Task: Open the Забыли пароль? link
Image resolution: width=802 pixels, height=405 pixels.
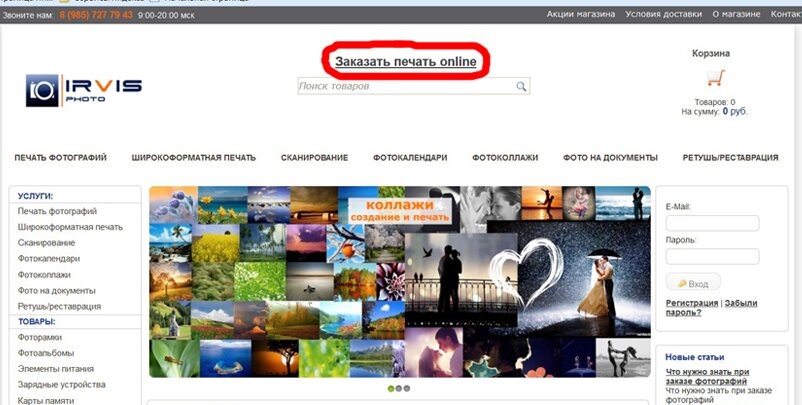Action: [x=711, y=307]
